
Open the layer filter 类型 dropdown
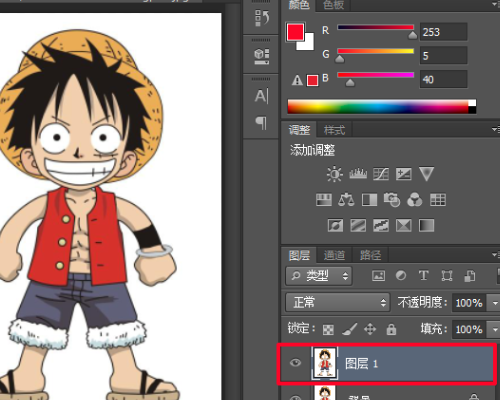point(319,276)
